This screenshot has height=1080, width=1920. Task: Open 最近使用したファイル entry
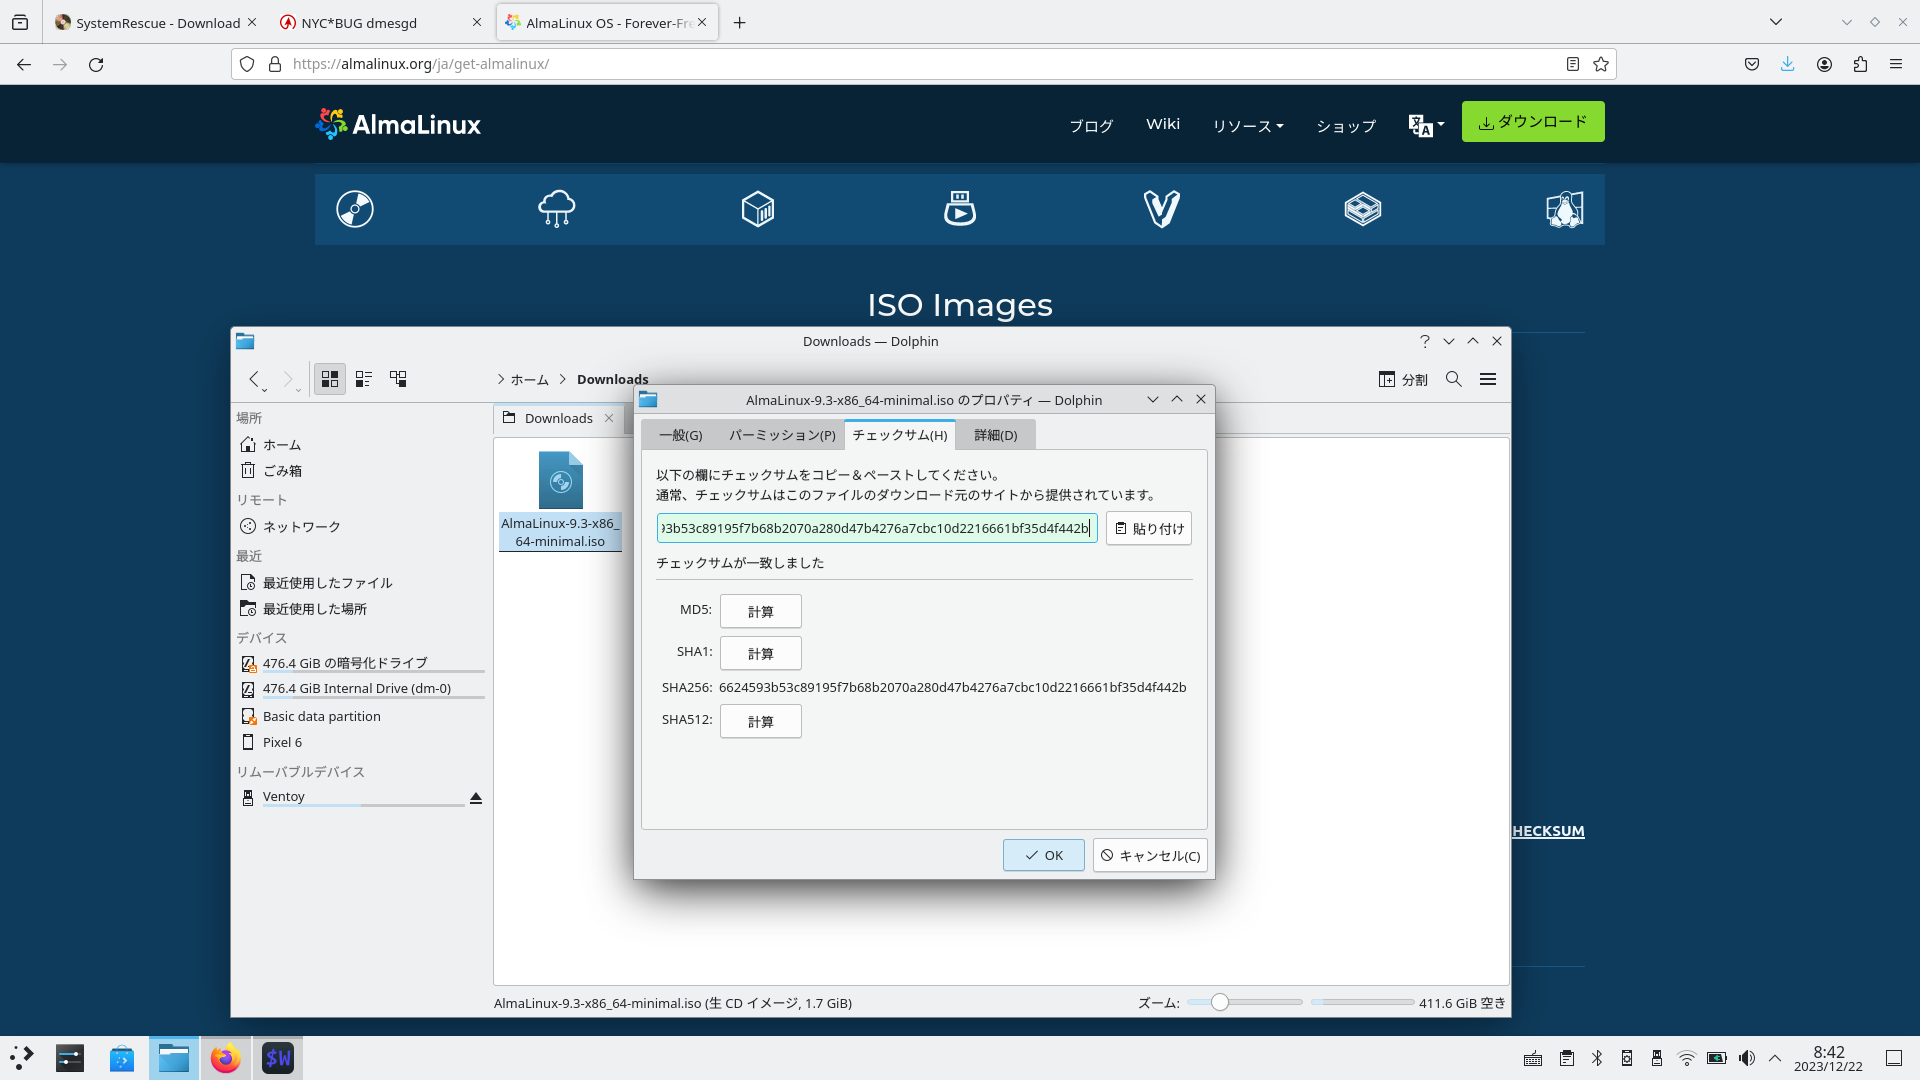pyautogui.click(x=361, y=583)
